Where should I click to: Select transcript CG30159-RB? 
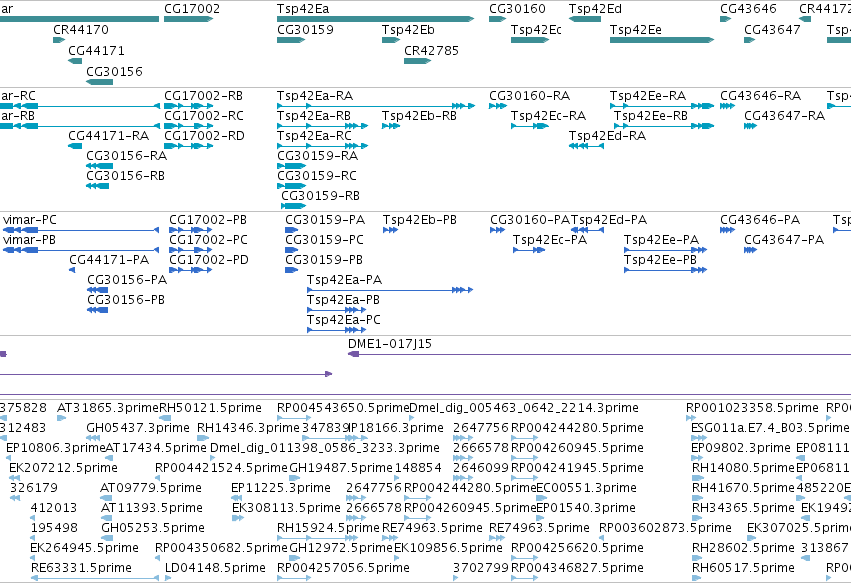pos(294,206)
